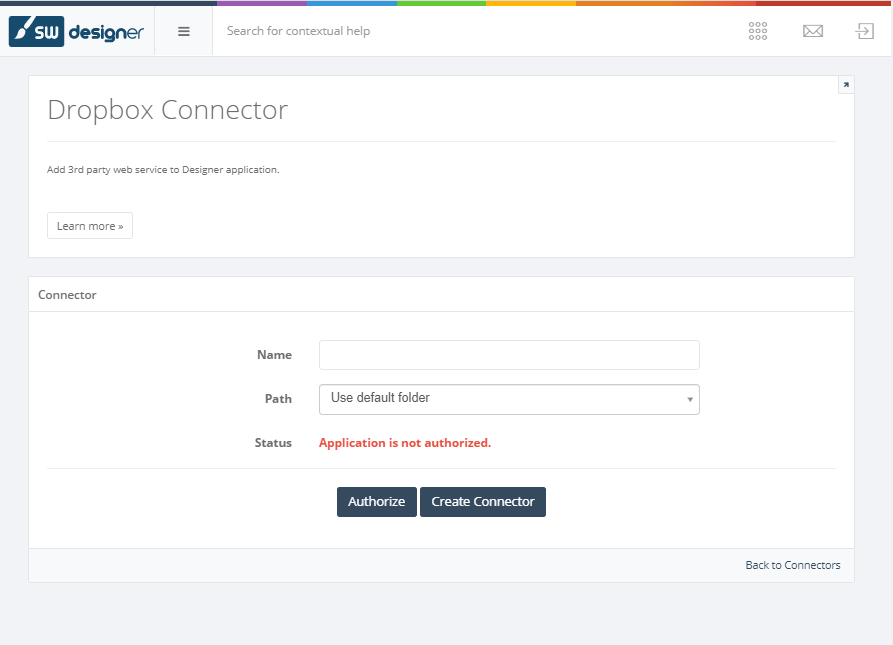Click the 'Application is not authorized.' status text
The width and height of the screenshot is (893, 645).
404,443
